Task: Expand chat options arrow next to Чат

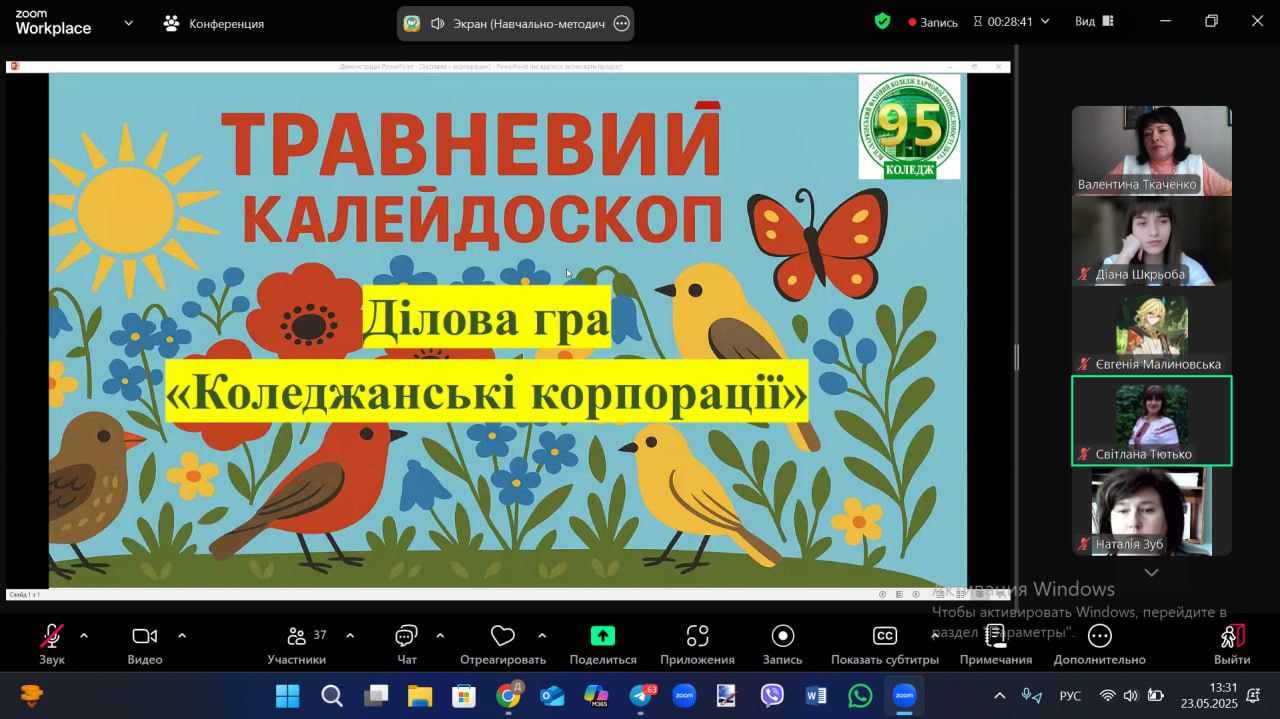Action: pos(440,635)
